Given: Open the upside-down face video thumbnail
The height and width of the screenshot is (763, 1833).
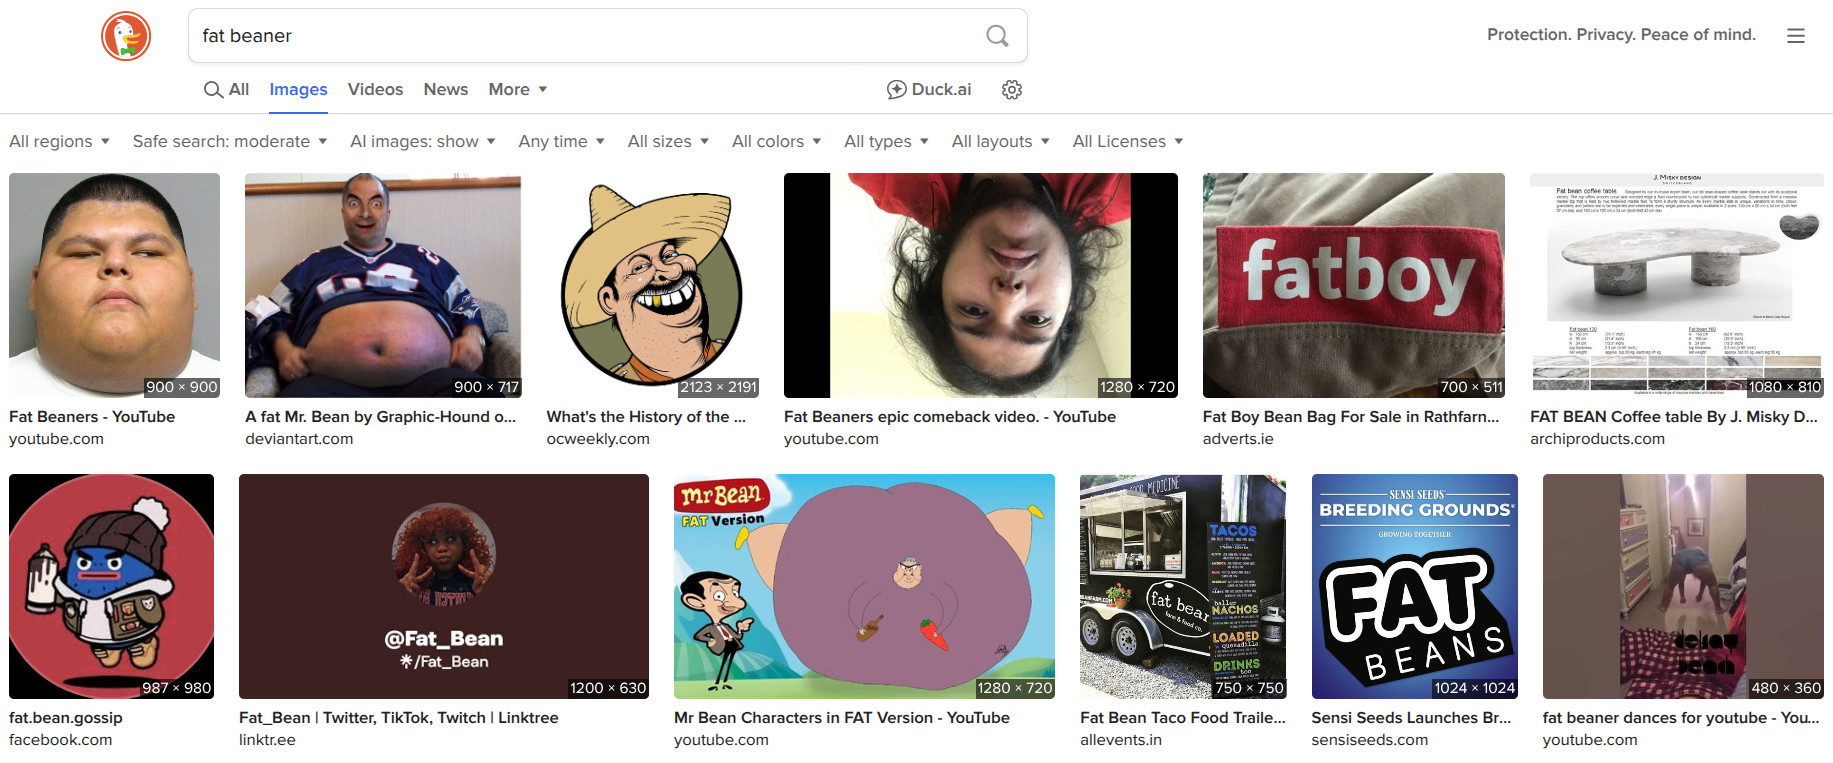Looking at the screenshot, I should pyautogui.click(x=981, y=285).
